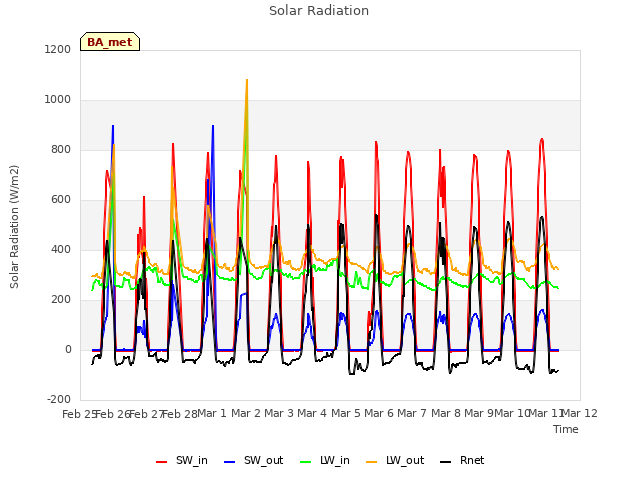Click the orange LW_out spike peak on Mar 2

pos(247,80)
